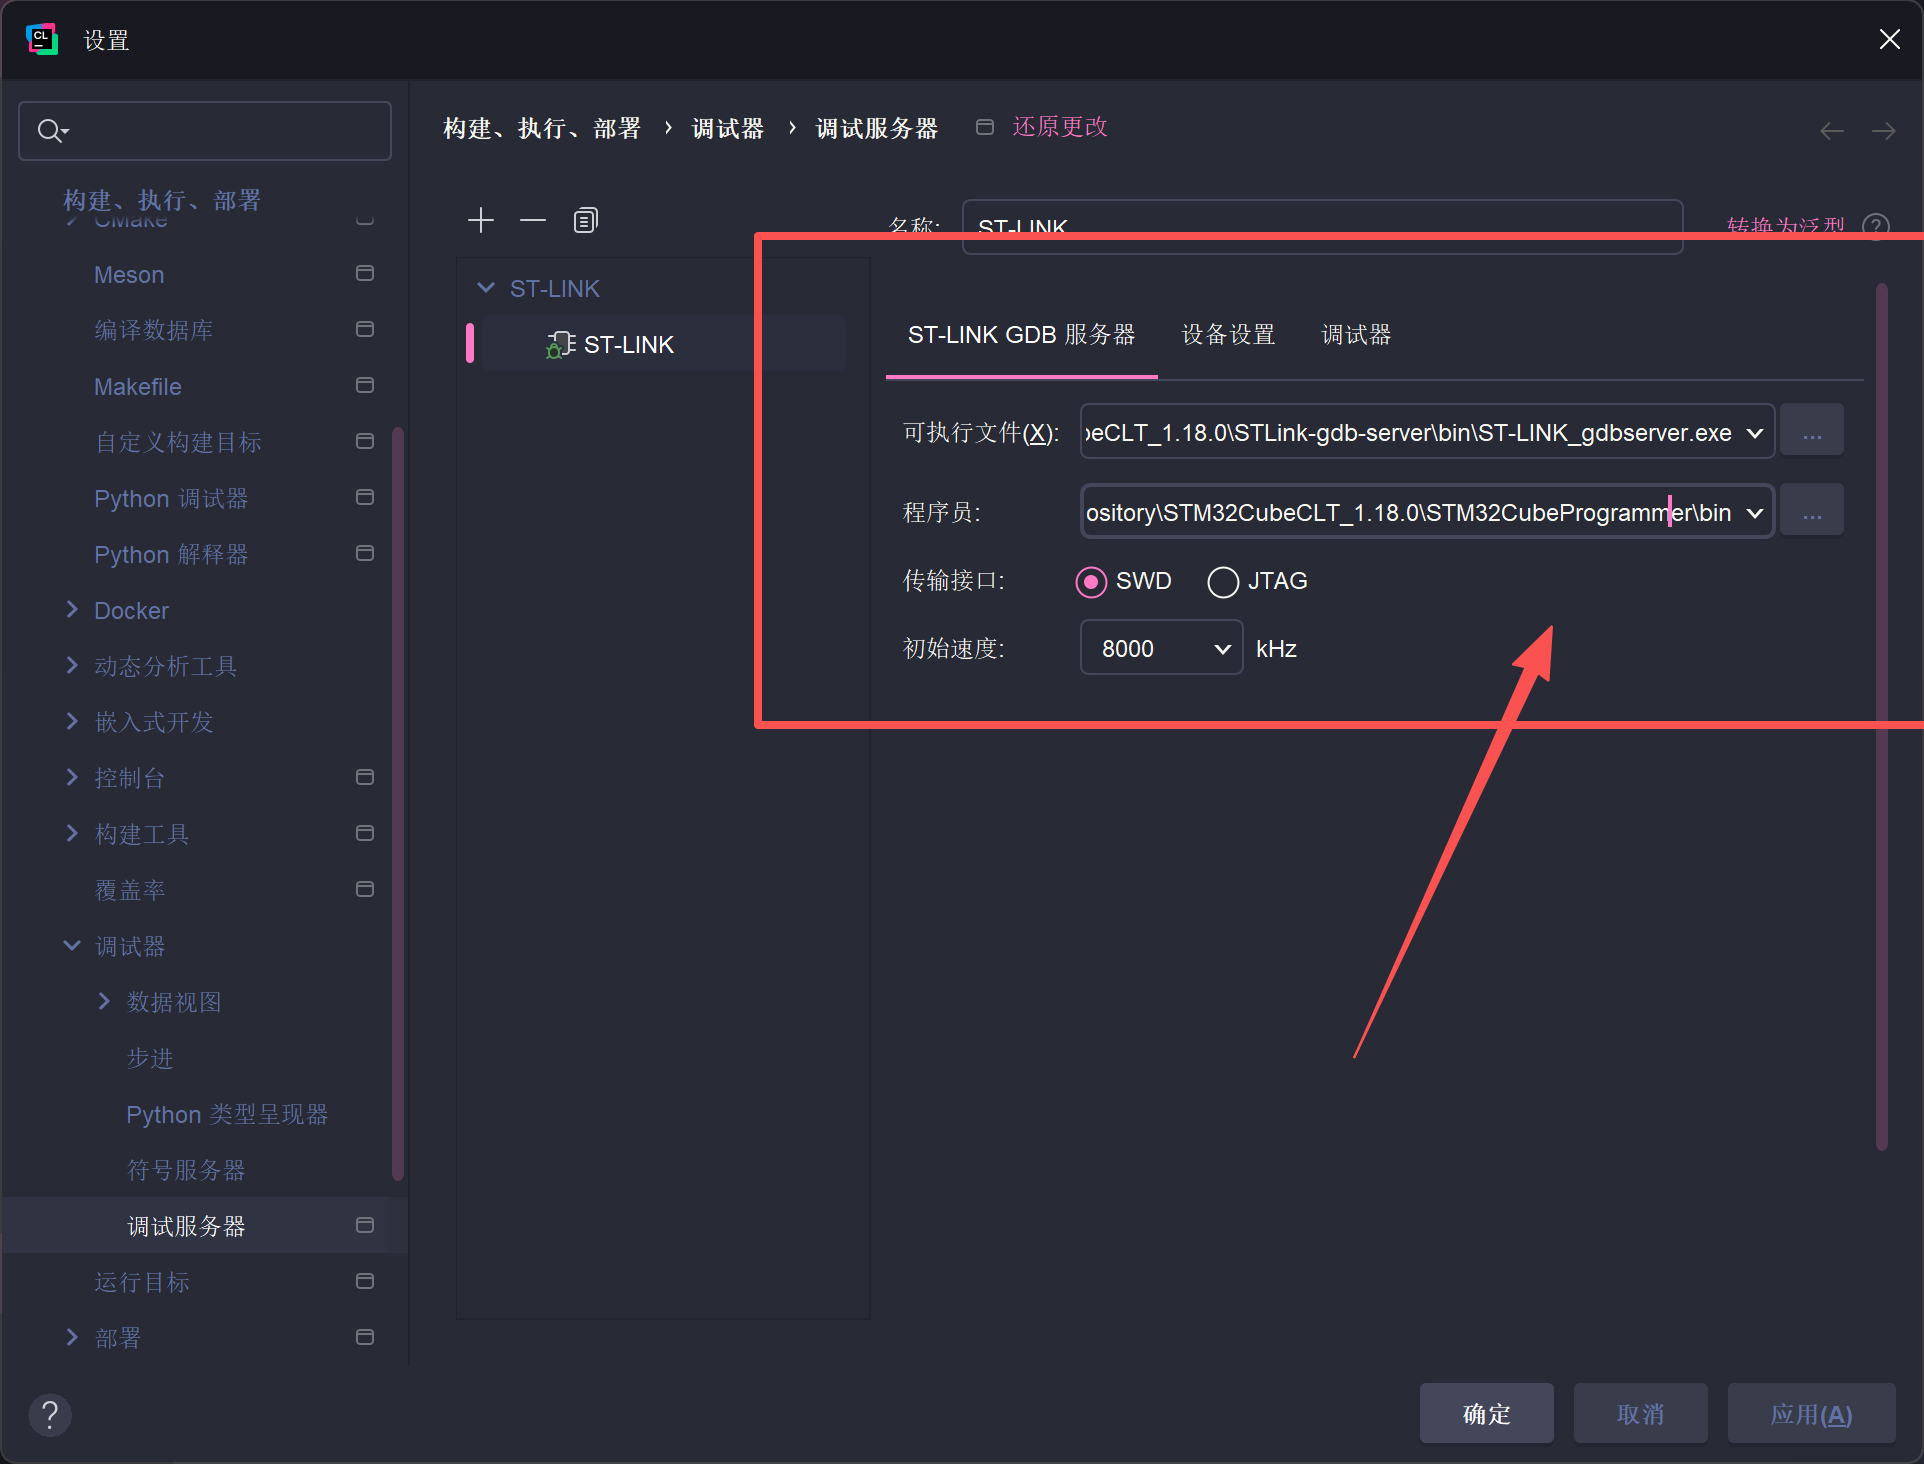Open the Meson settings page
Viewport: 1924px width, 1464px height.
[x=129, y=275]
